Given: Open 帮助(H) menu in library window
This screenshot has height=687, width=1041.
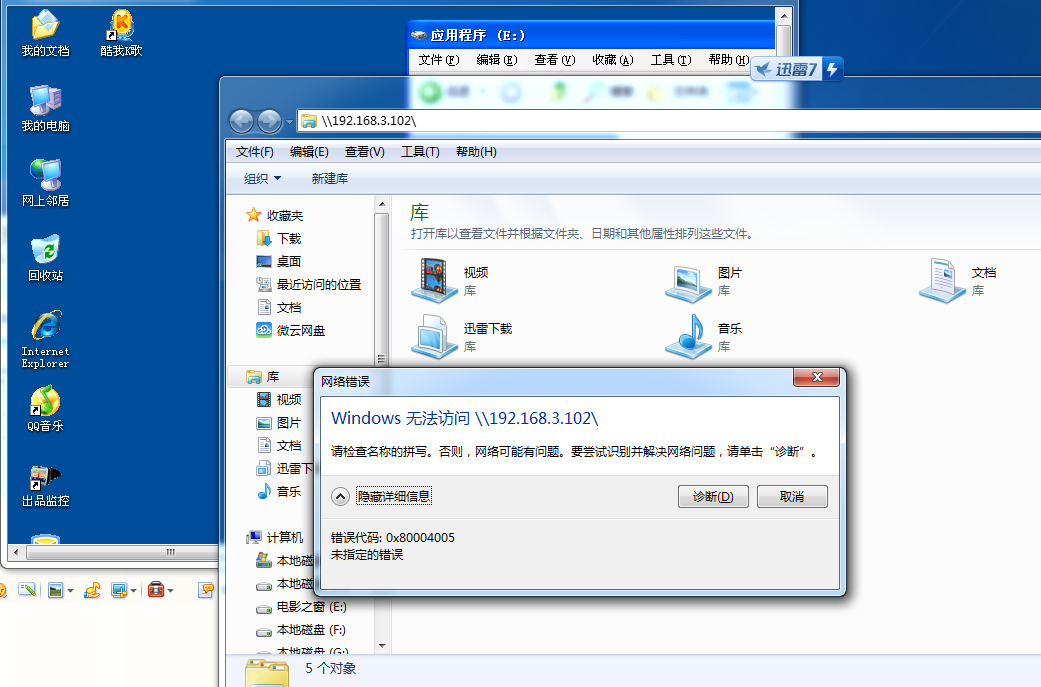Looking at the screenshot, I should [476, 152].
